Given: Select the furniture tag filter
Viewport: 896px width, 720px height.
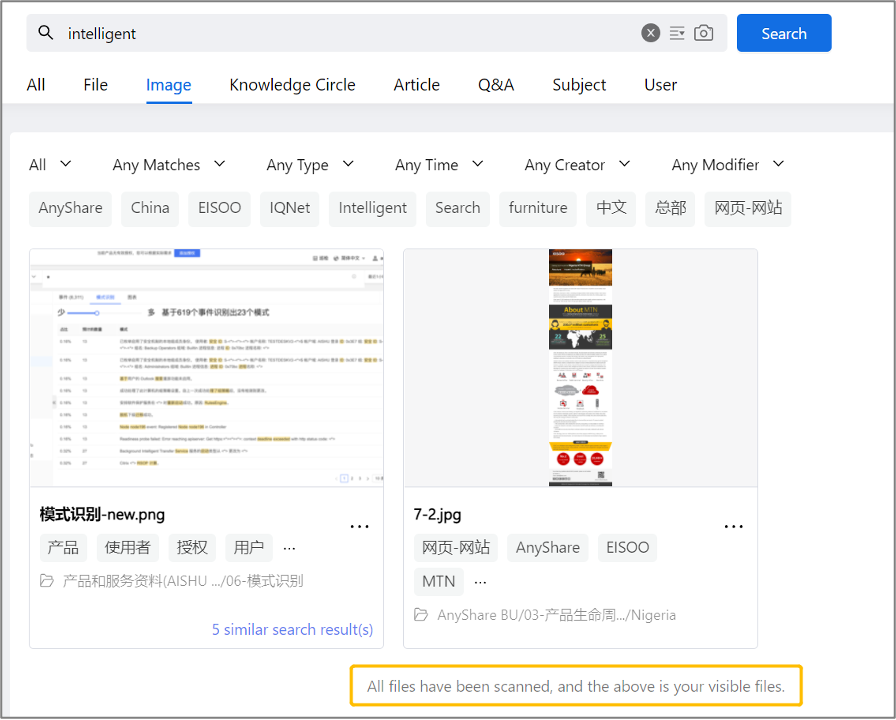Looking at the screenshot, I should click(538, 208).
